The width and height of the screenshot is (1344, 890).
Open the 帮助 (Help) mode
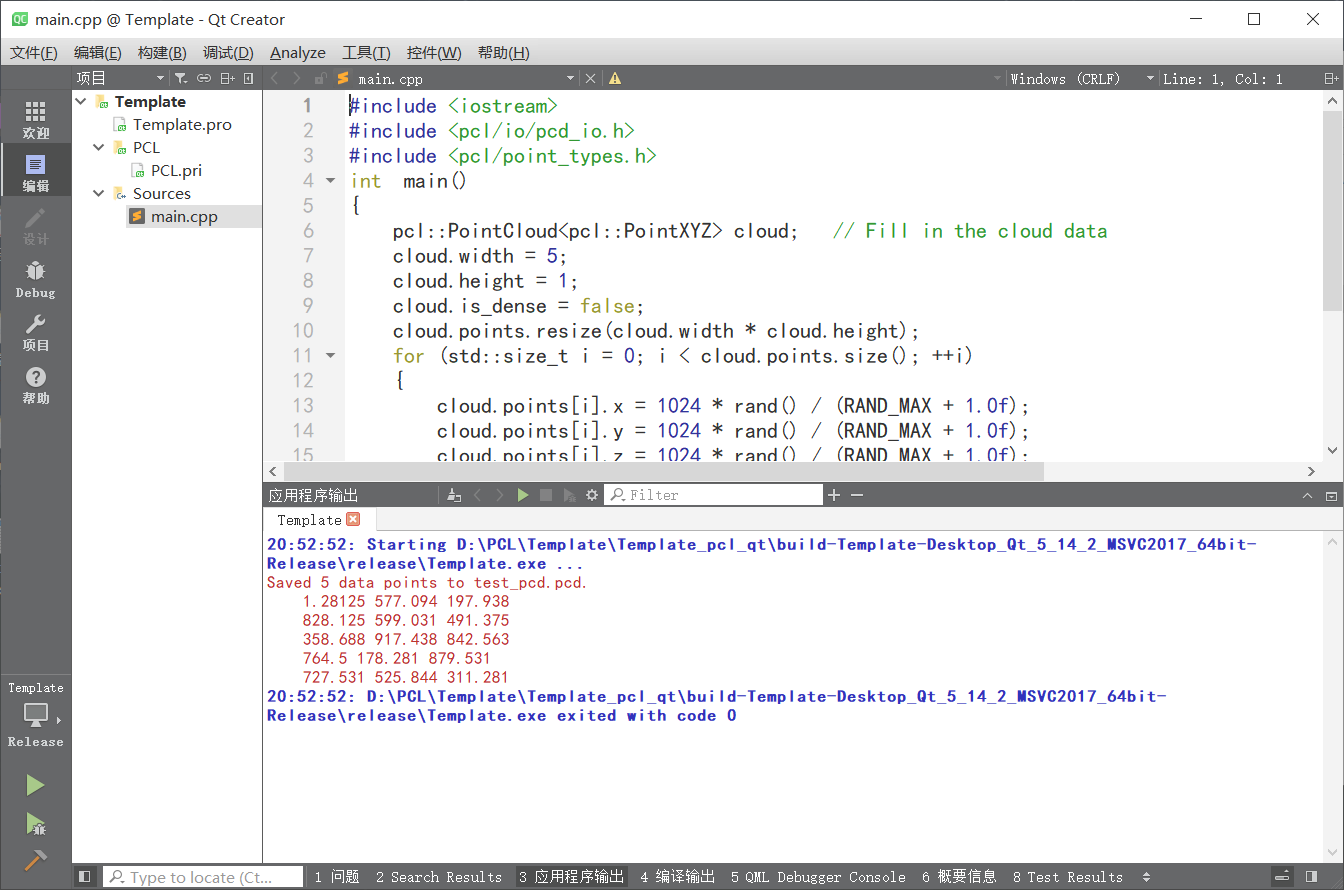pos(36,384)
